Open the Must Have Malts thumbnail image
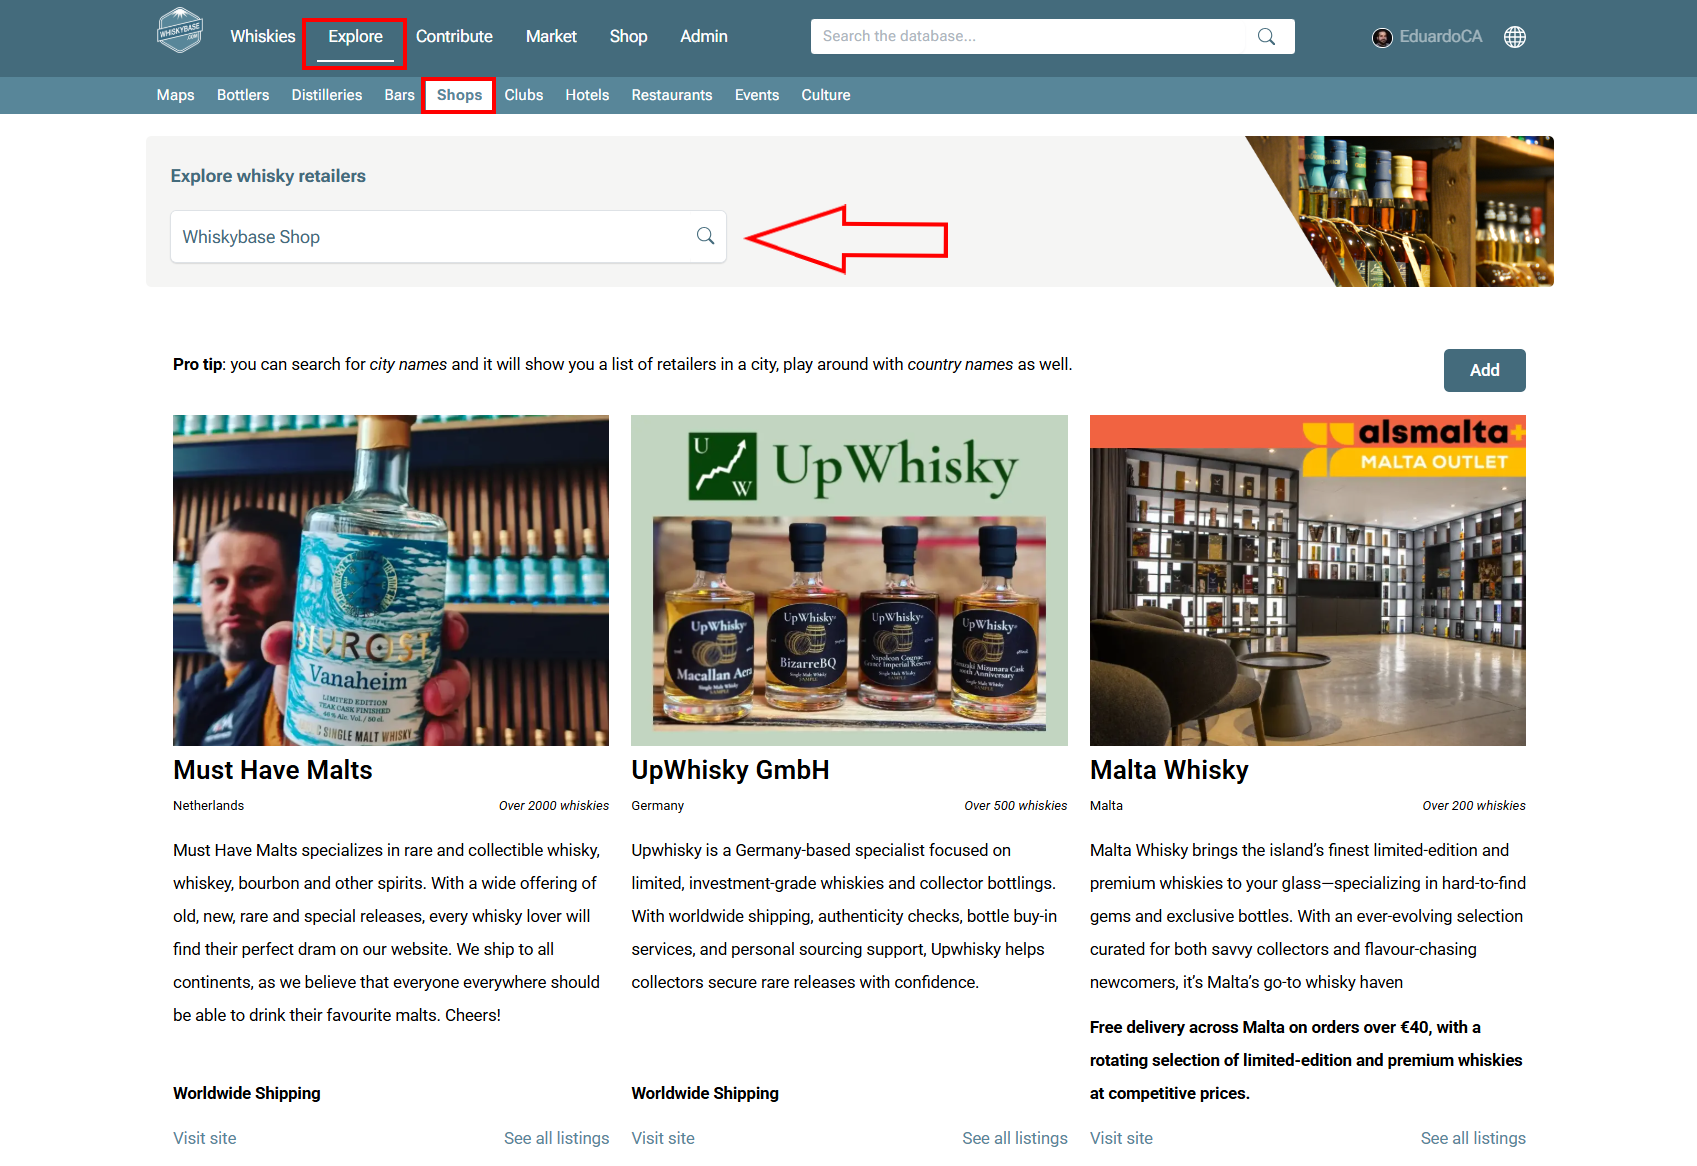 point(391,580)
